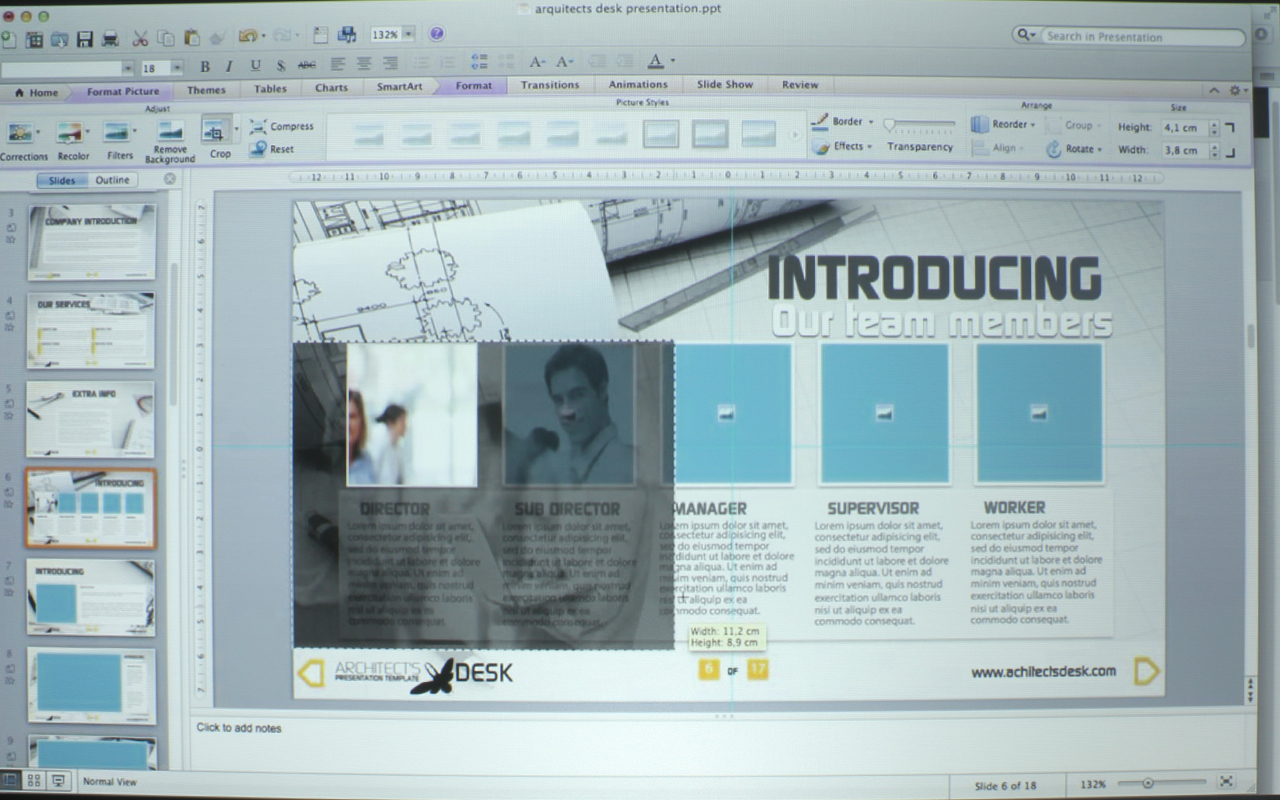Decrease font size with smaller A
The height and width of the screenshot is (800, 1280).
[565, 62]
